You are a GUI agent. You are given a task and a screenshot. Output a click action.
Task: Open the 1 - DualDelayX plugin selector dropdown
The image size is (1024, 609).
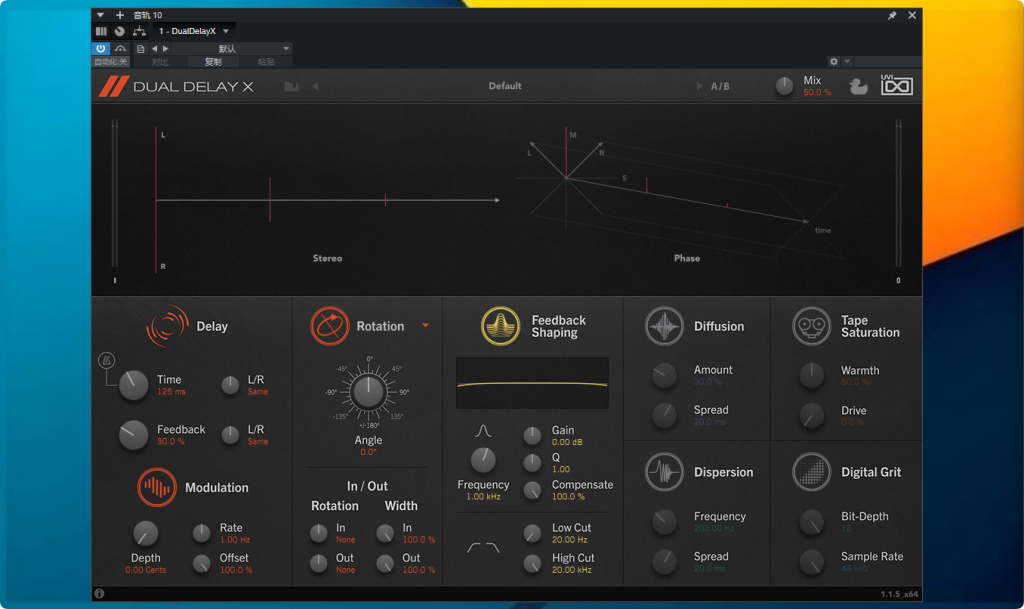pyautogui.click(x=193, y=31)
